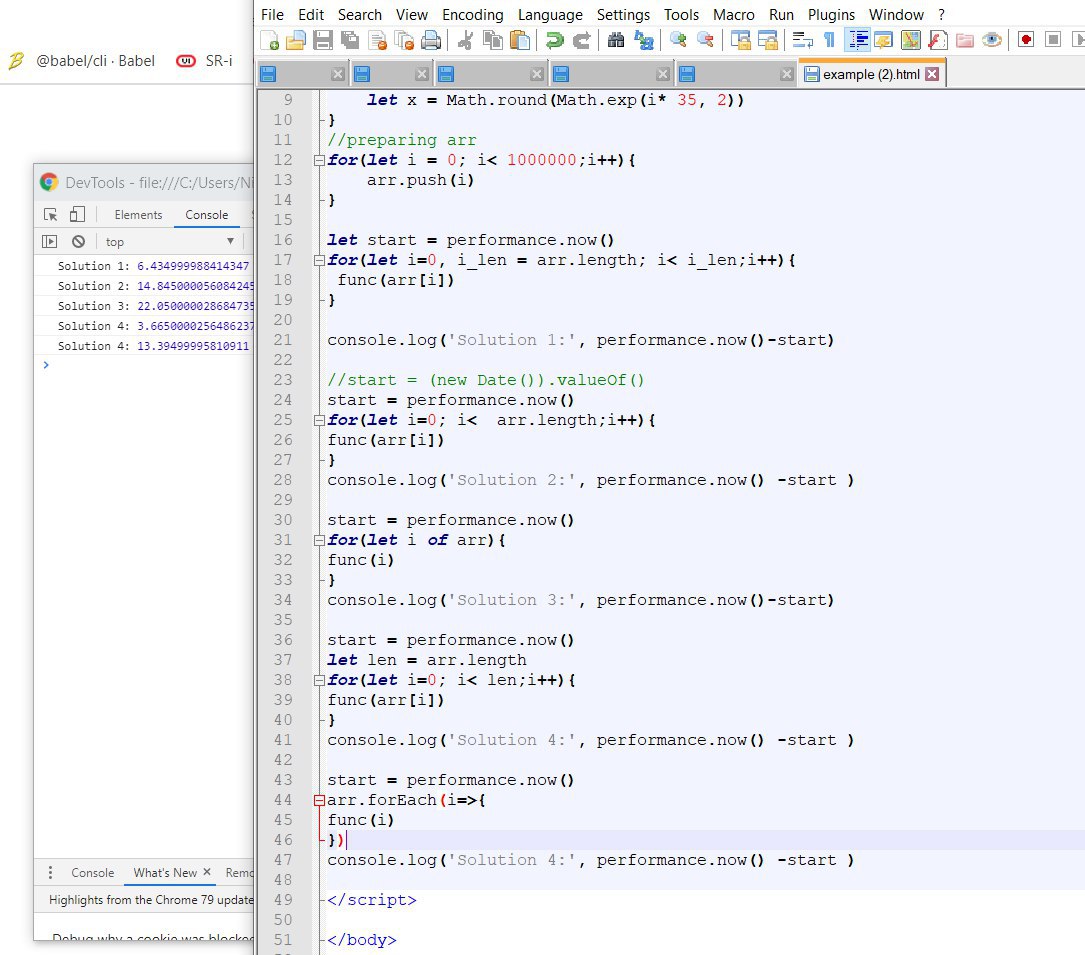Toggle file monitoring eye icon
Screen dimensions: 1085x955
point(992,41)
